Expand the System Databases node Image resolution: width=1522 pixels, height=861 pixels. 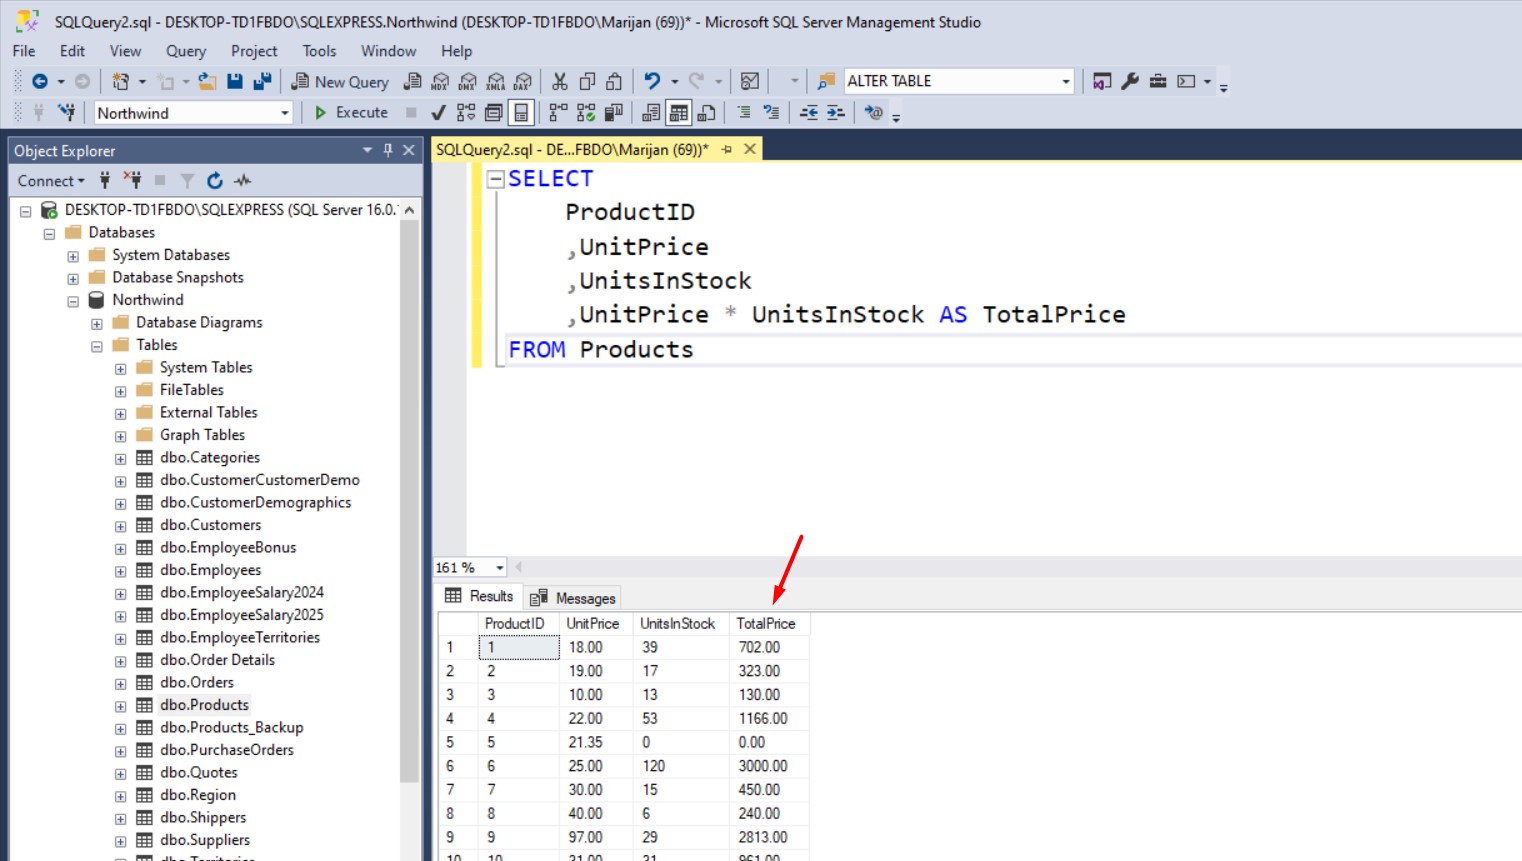click(73, 256)
